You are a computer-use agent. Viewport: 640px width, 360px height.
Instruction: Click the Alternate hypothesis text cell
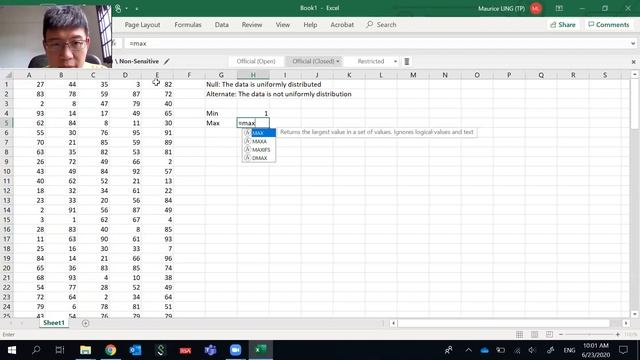pyautogui.click(x=279, y=94)
